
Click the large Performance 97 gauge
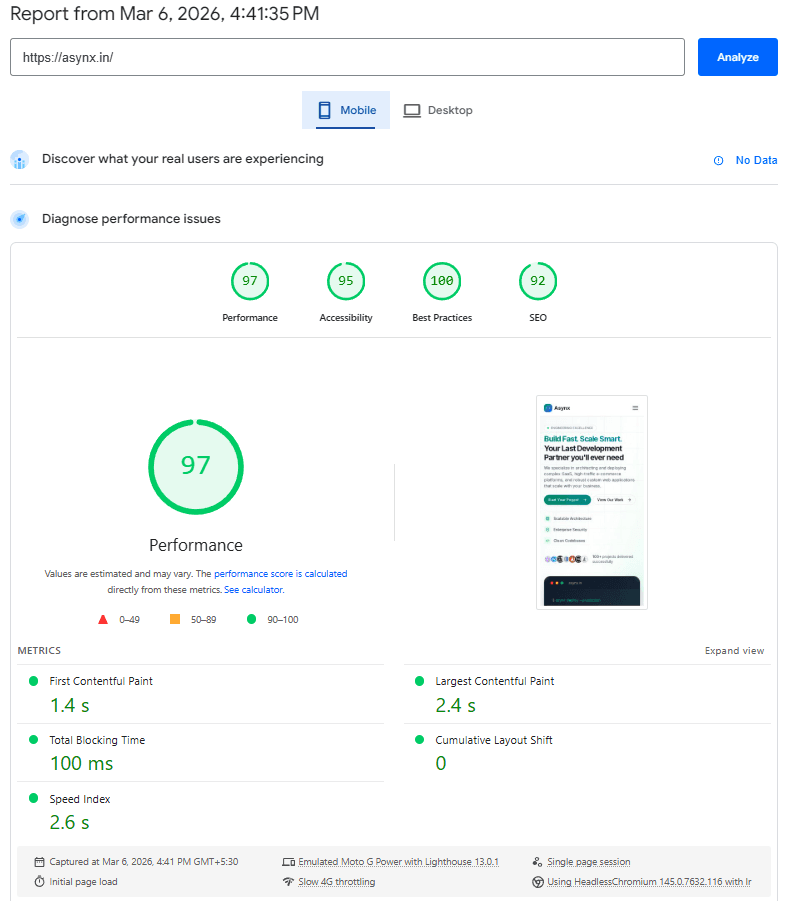[196, 467]
